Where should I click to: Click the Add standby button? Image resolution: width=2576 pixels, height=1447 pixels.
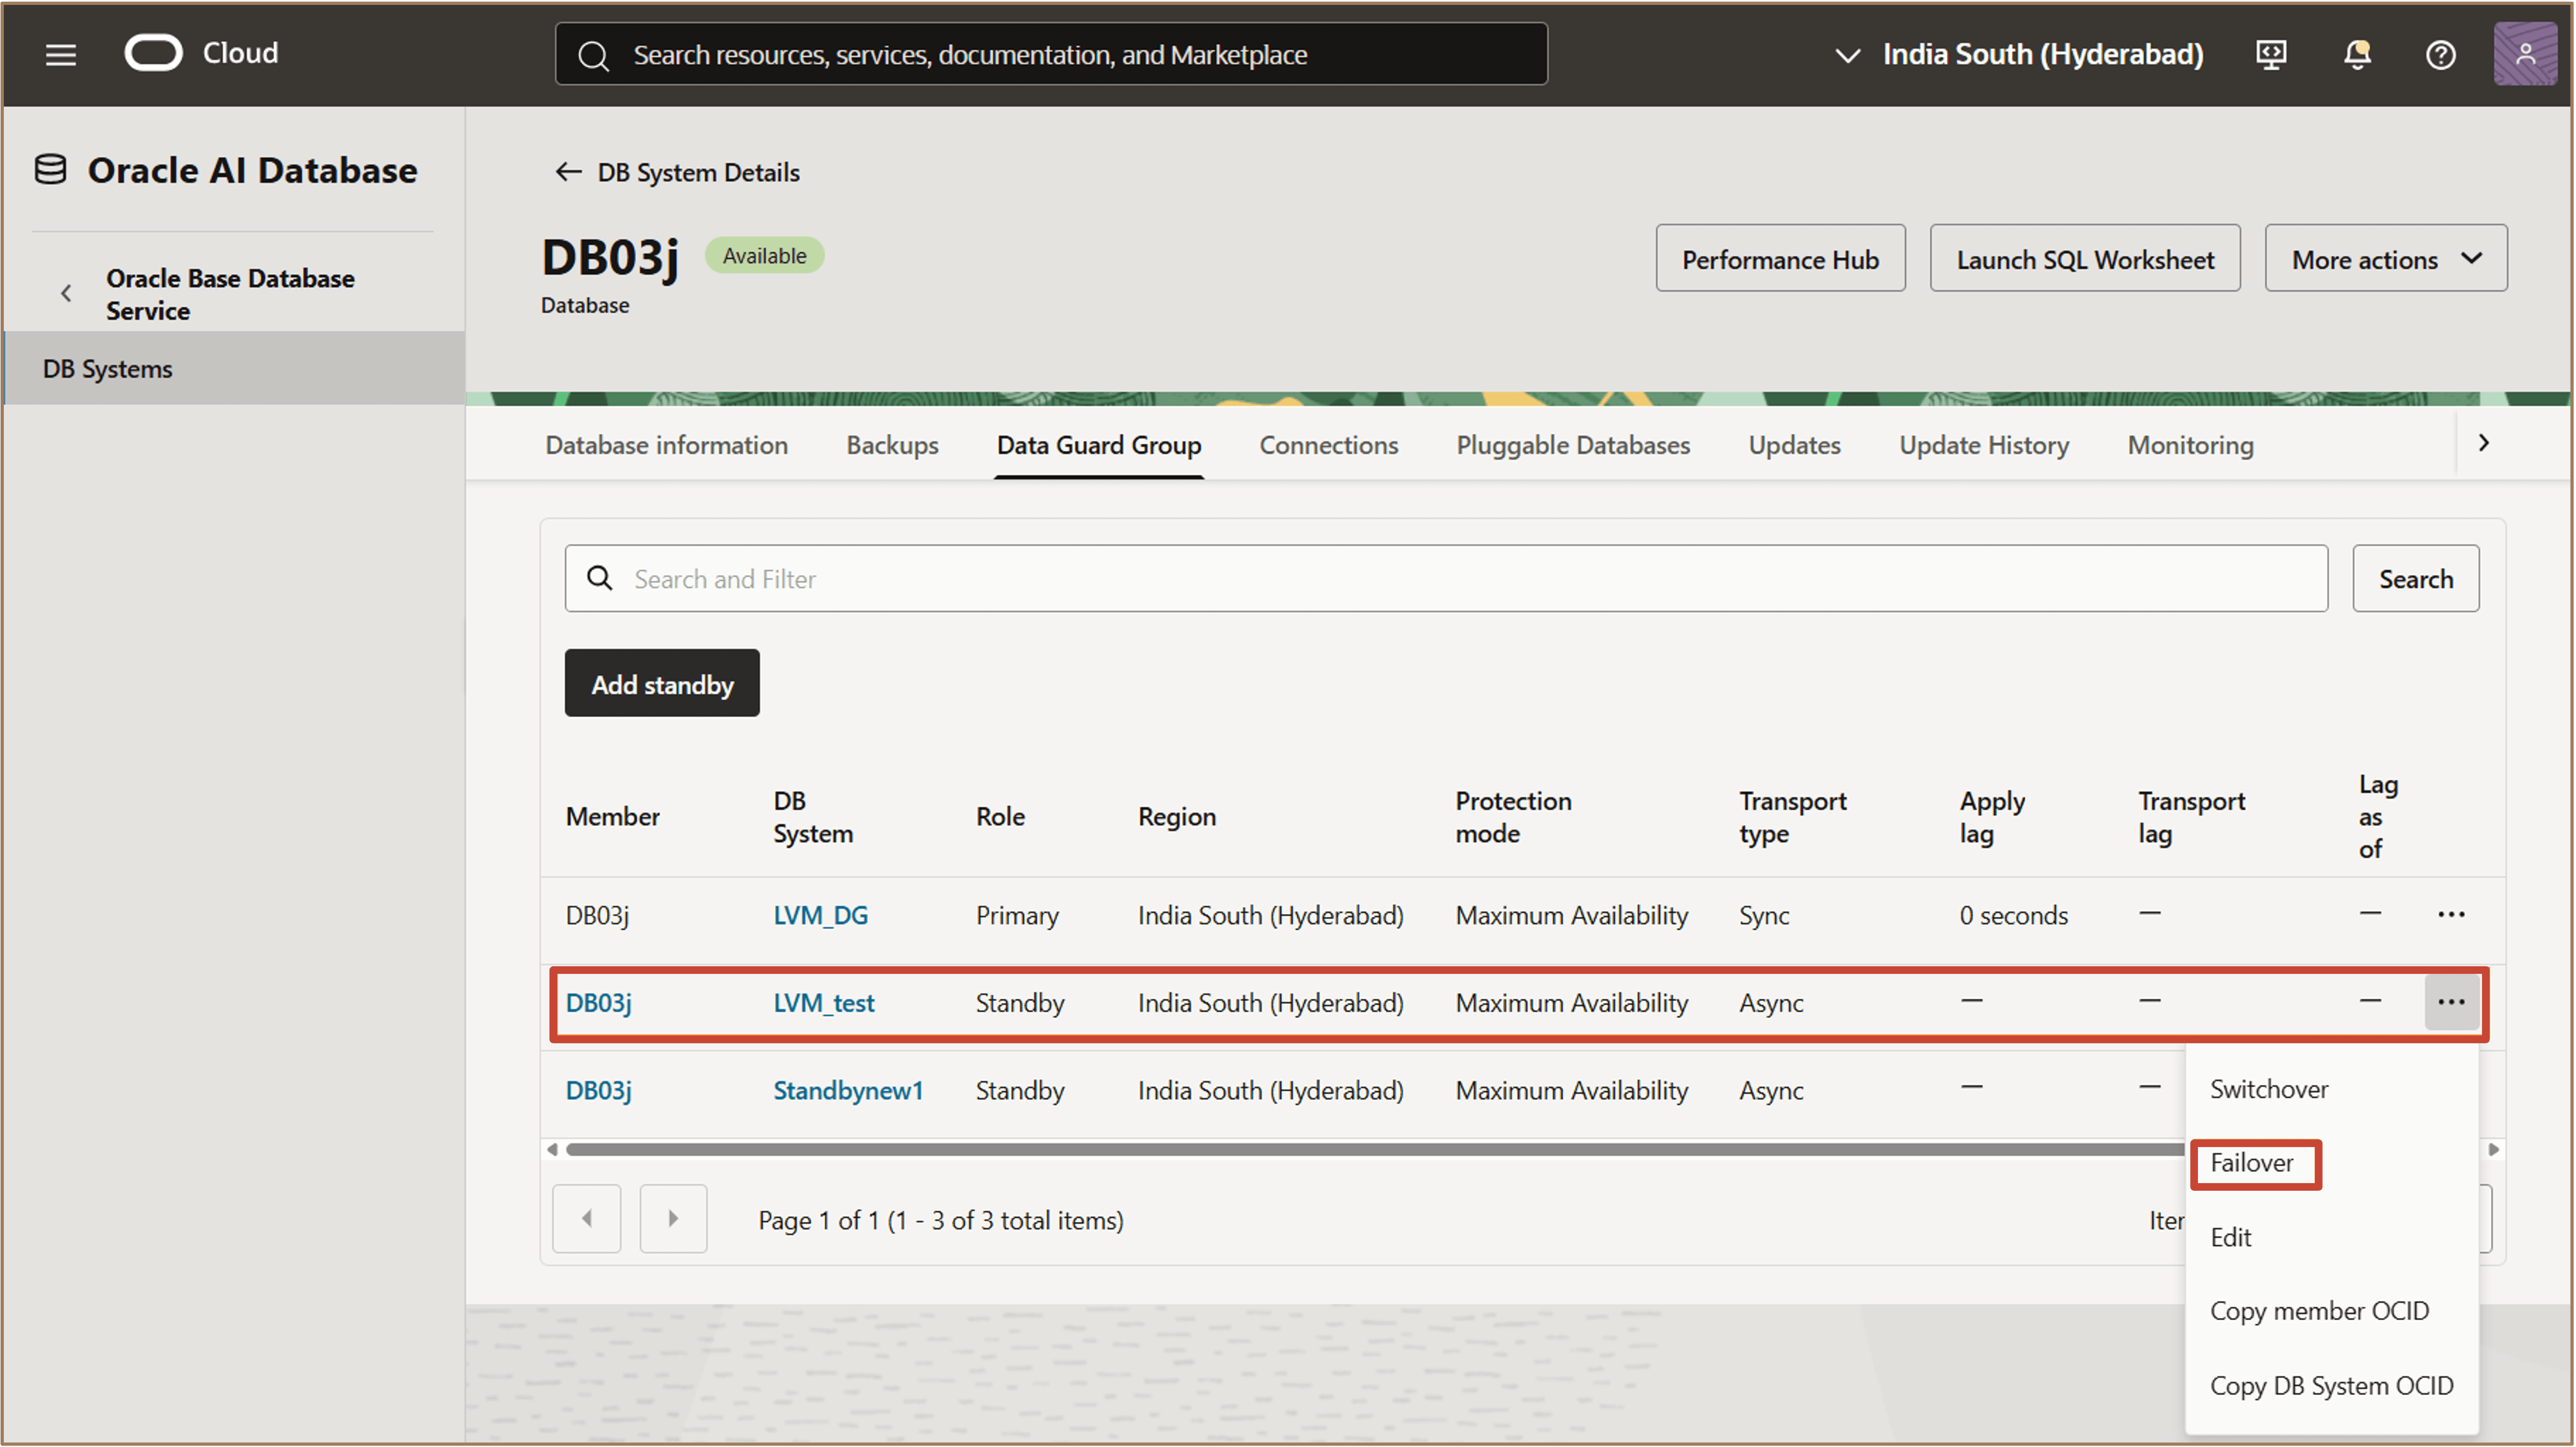pos(661,684)
